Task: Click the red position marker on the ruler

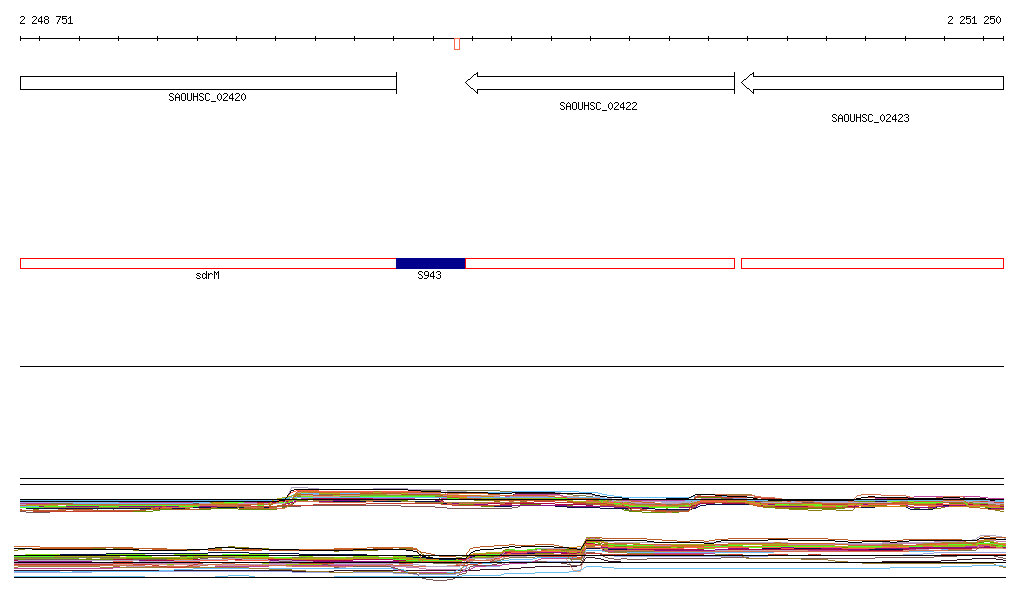Action: 456,44
